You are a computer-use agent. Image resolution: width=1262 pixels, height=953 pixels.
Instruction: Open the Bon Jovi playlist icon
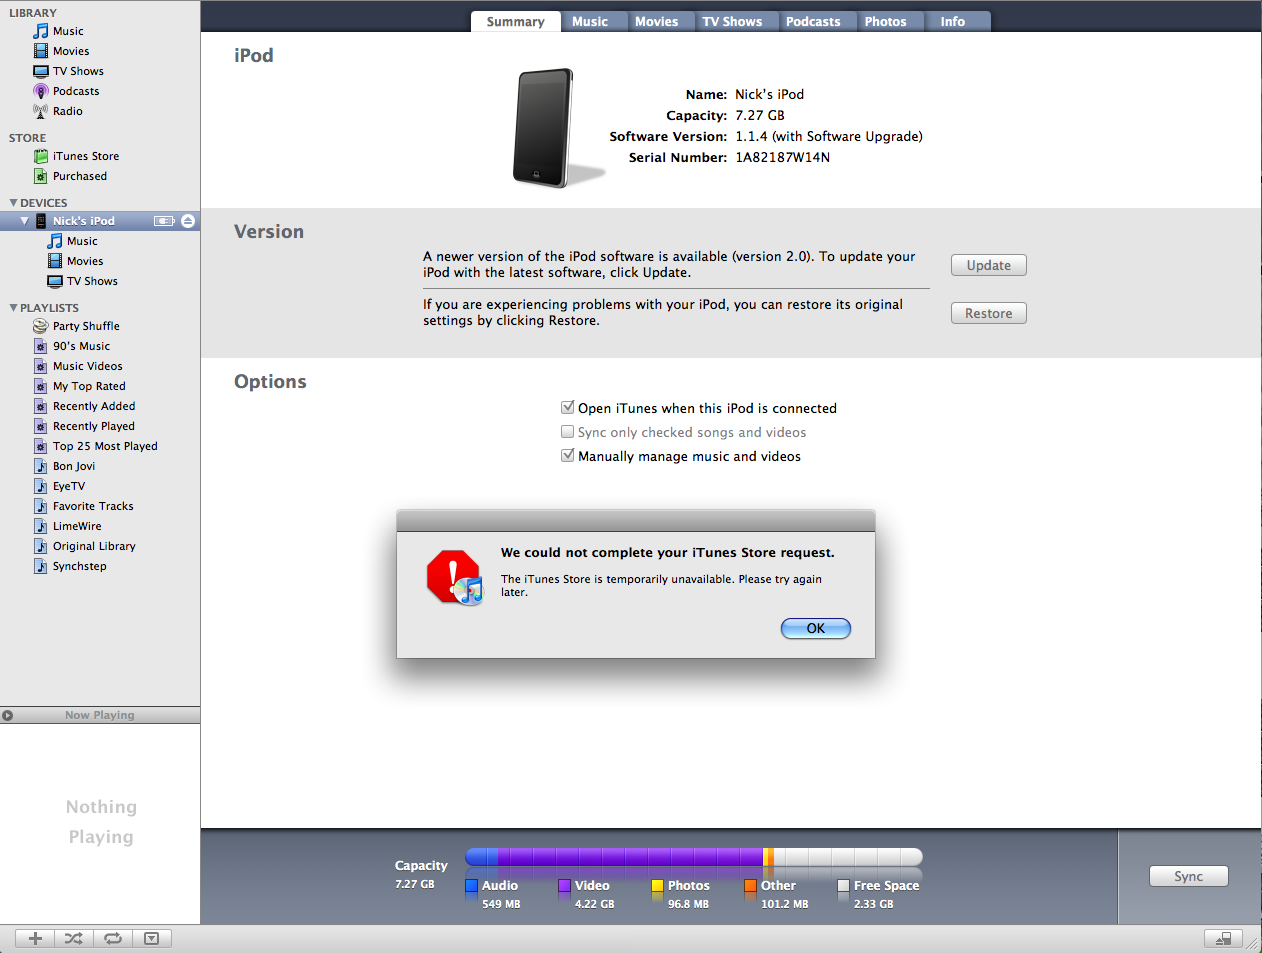point(41,466)
